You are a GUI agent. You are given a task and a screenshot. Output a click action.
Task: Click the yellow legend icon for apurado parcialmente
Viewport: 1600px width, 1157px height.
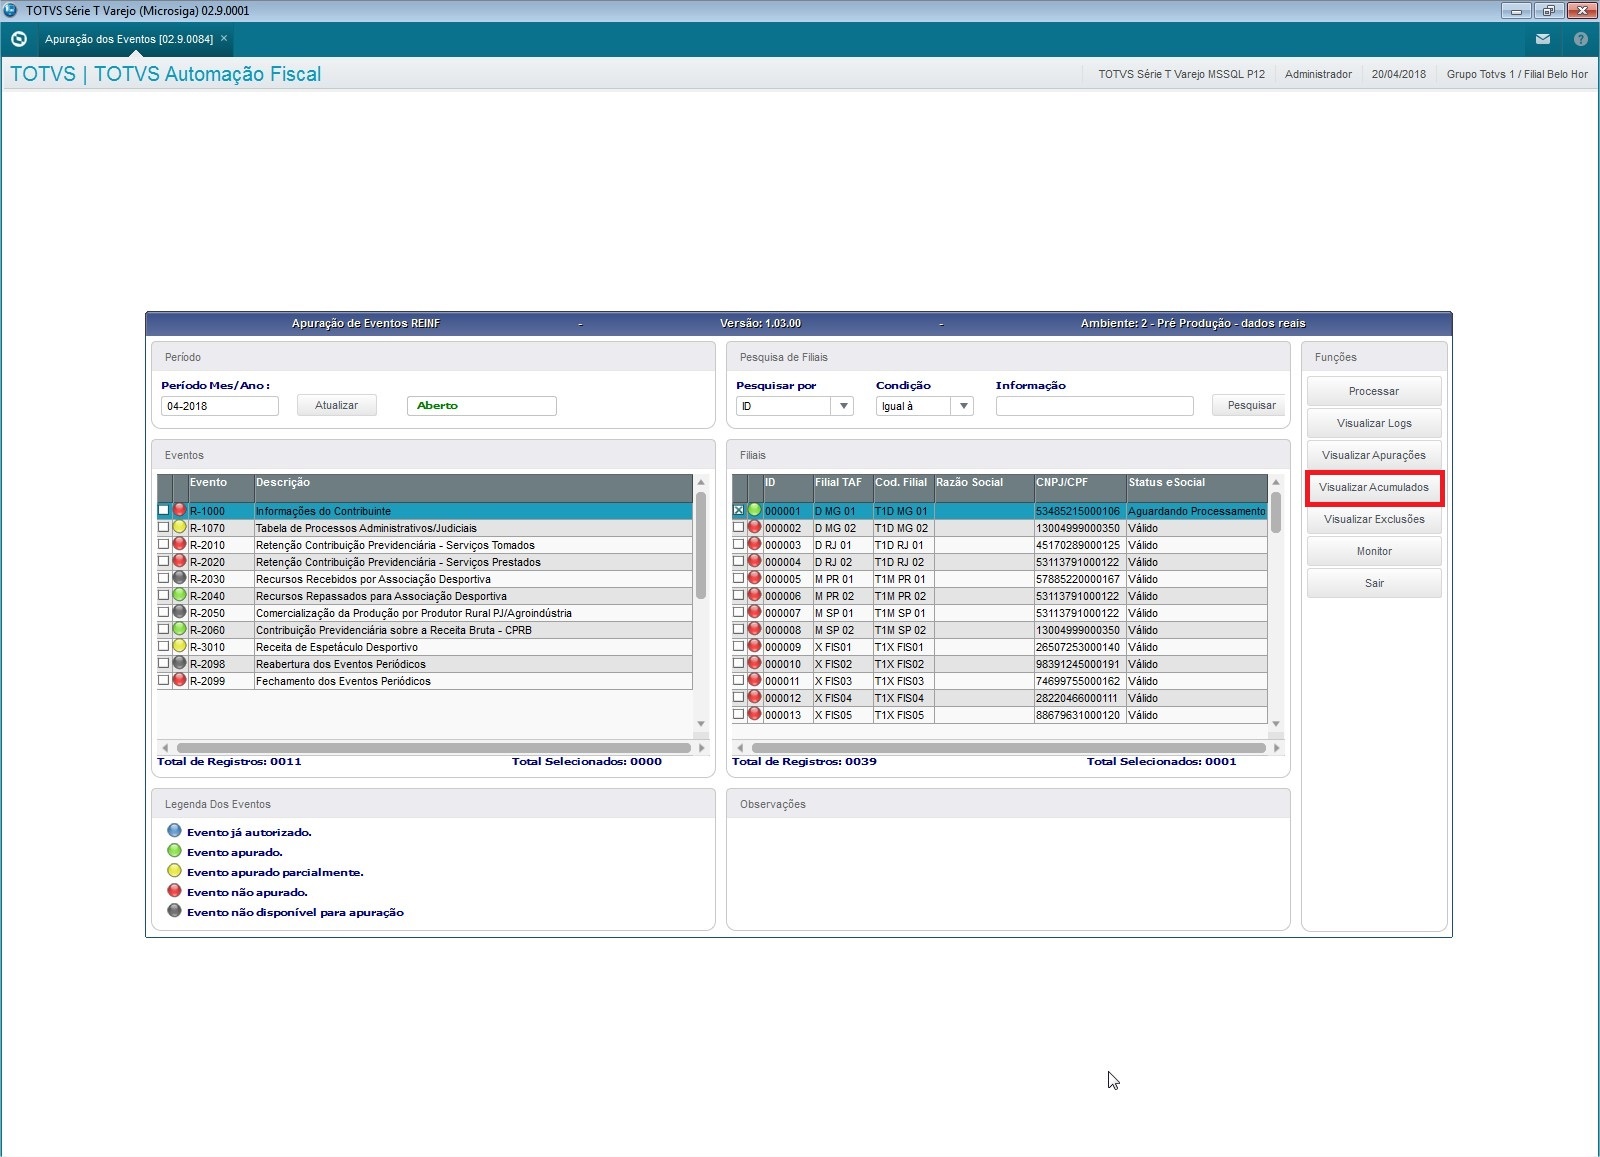click(174, 871)
